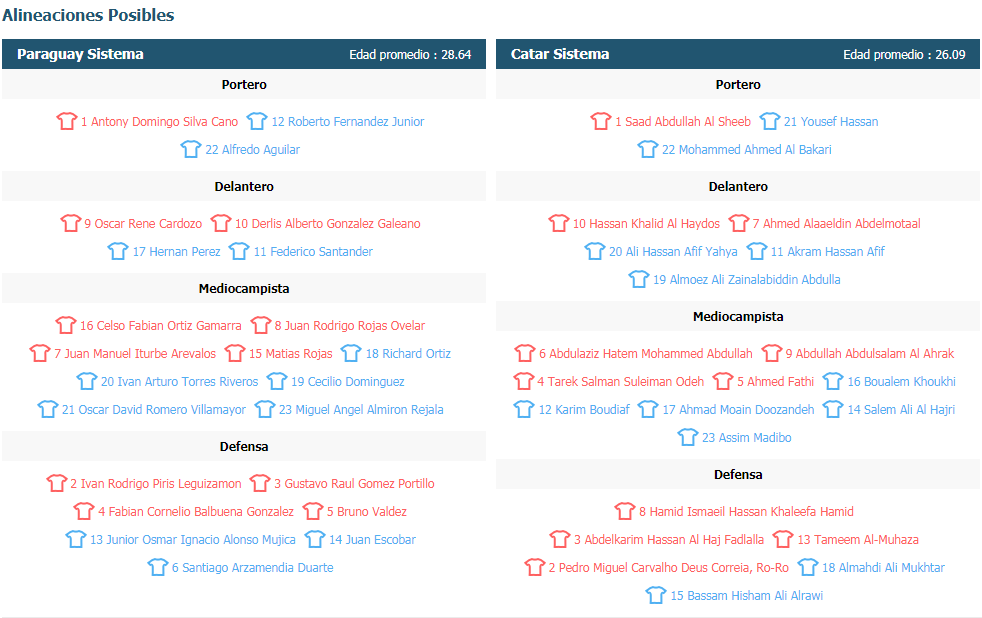Click blue shirt icon next to Assim Madibo
Image resolution: width=982 pixels, height=618 pixels.
688,437
